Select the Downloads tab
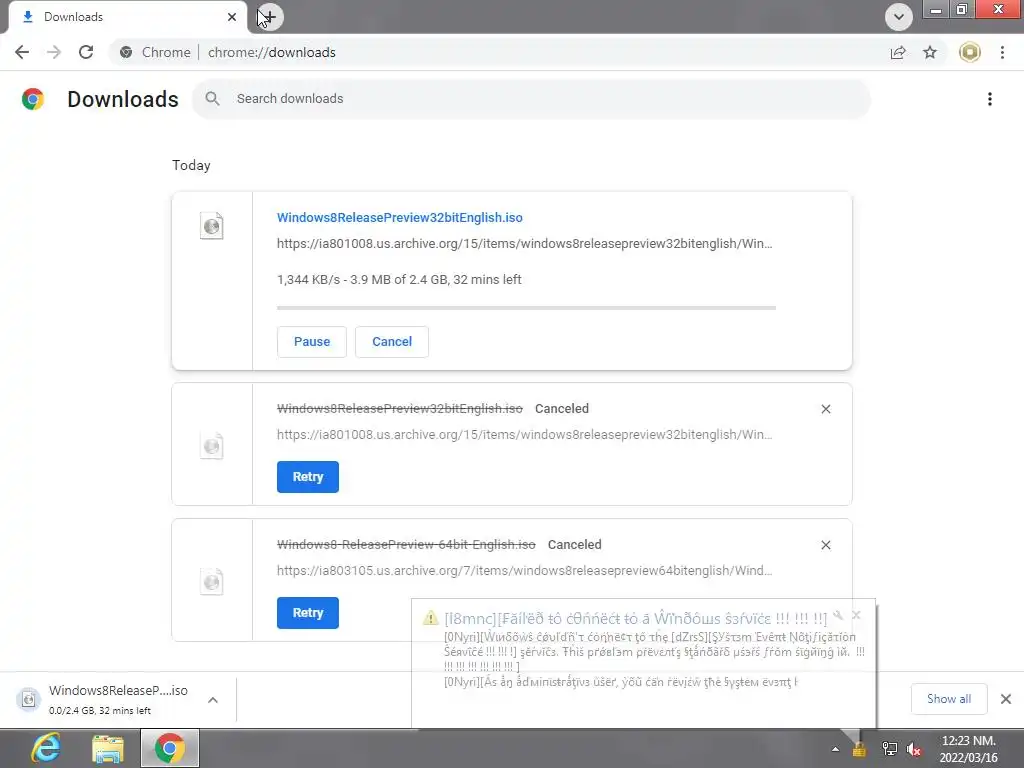Screen dimensions: 1024x768 pyautogui.click(x=128, y=17)
